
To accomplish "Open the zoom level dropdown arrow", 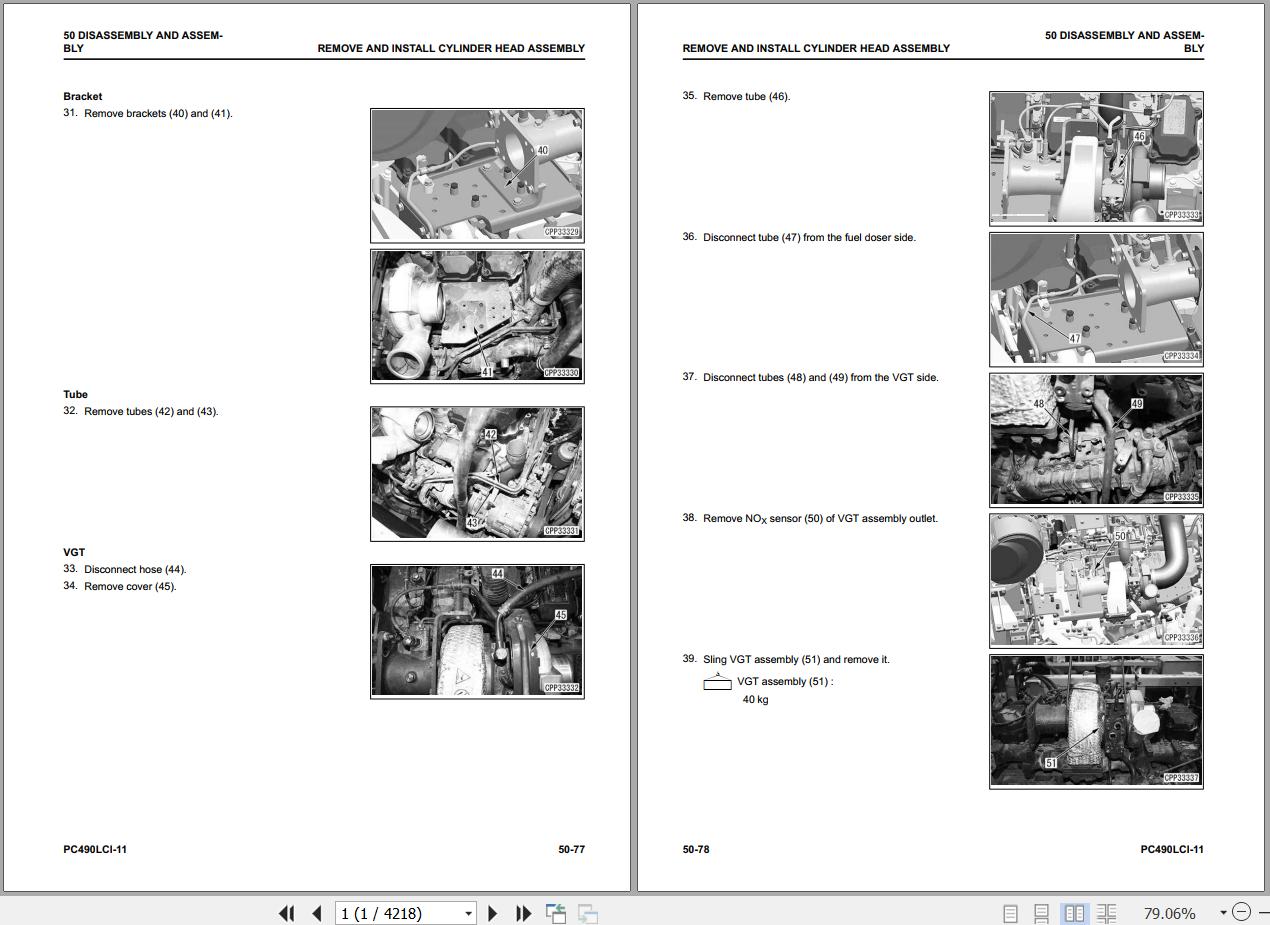I will [x=1222, y=912].
